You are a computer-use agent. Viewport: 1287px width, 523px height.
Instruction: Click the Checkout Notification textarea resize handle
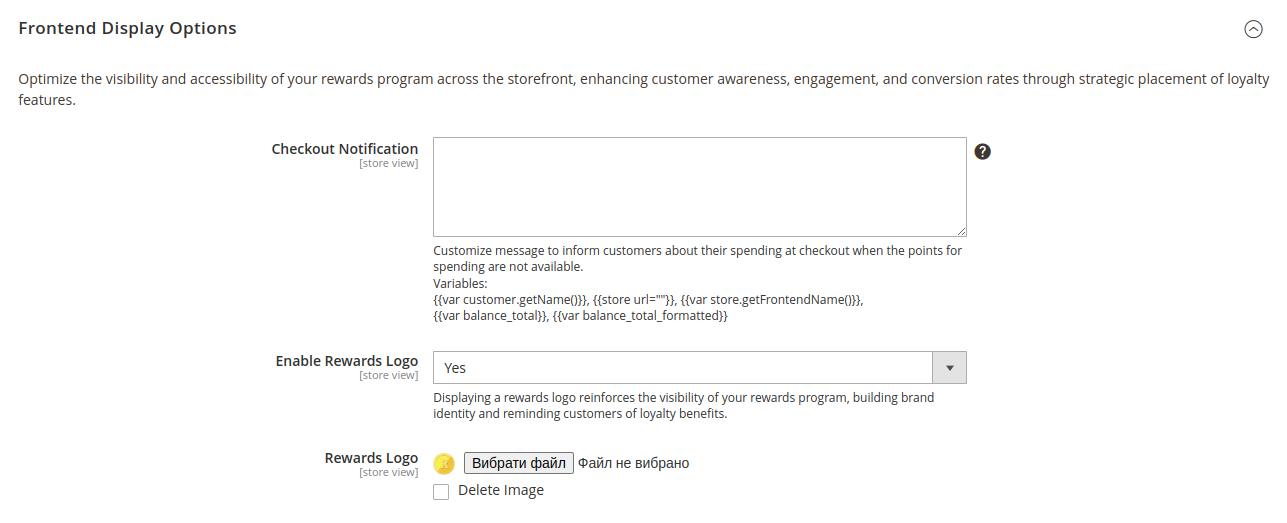coord(961,231)
